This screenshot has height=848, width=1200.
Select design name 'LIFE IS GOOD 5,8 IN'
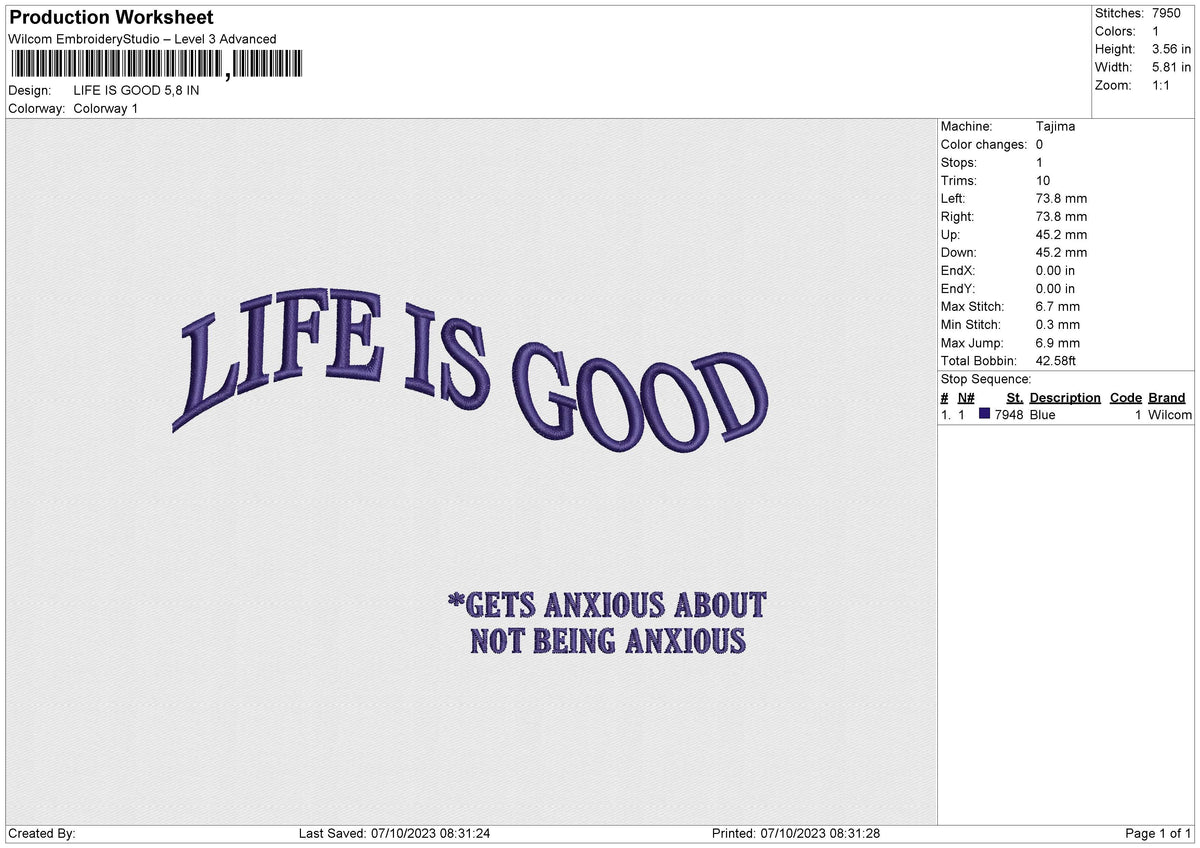click(136, 90)
